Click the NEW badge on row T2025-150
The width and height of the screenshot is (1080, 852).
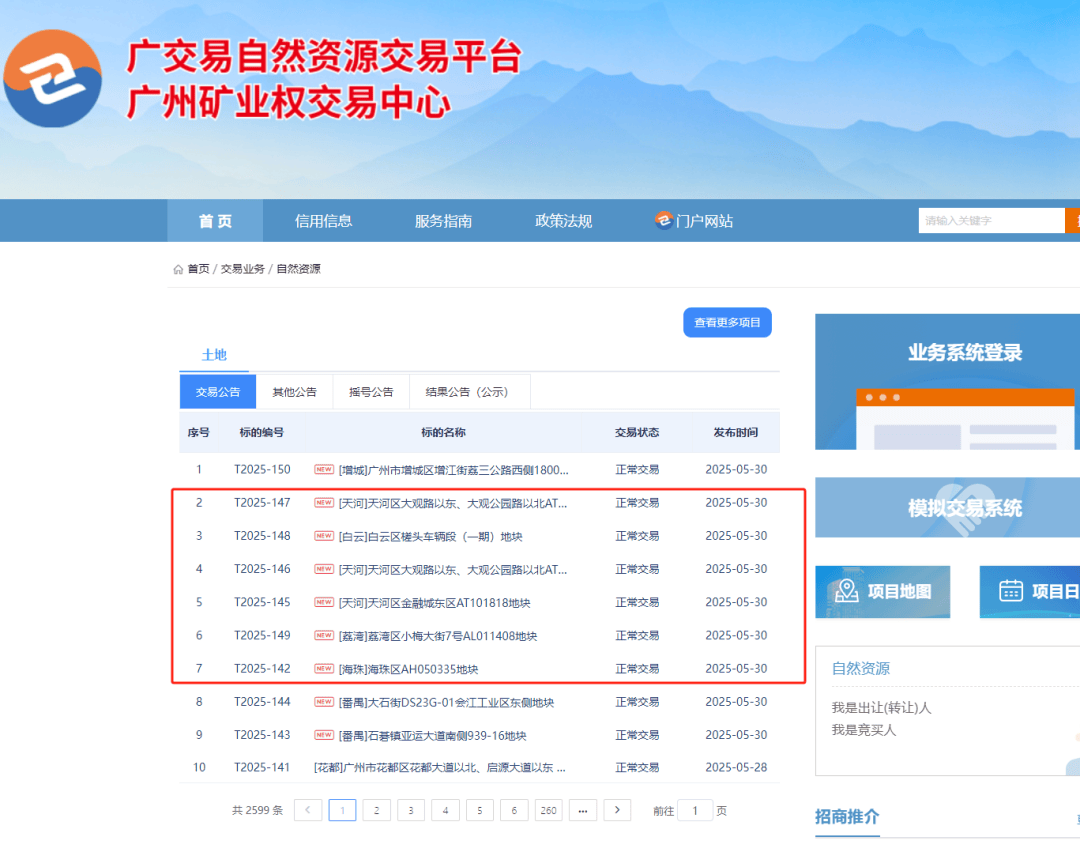(324, 470)
